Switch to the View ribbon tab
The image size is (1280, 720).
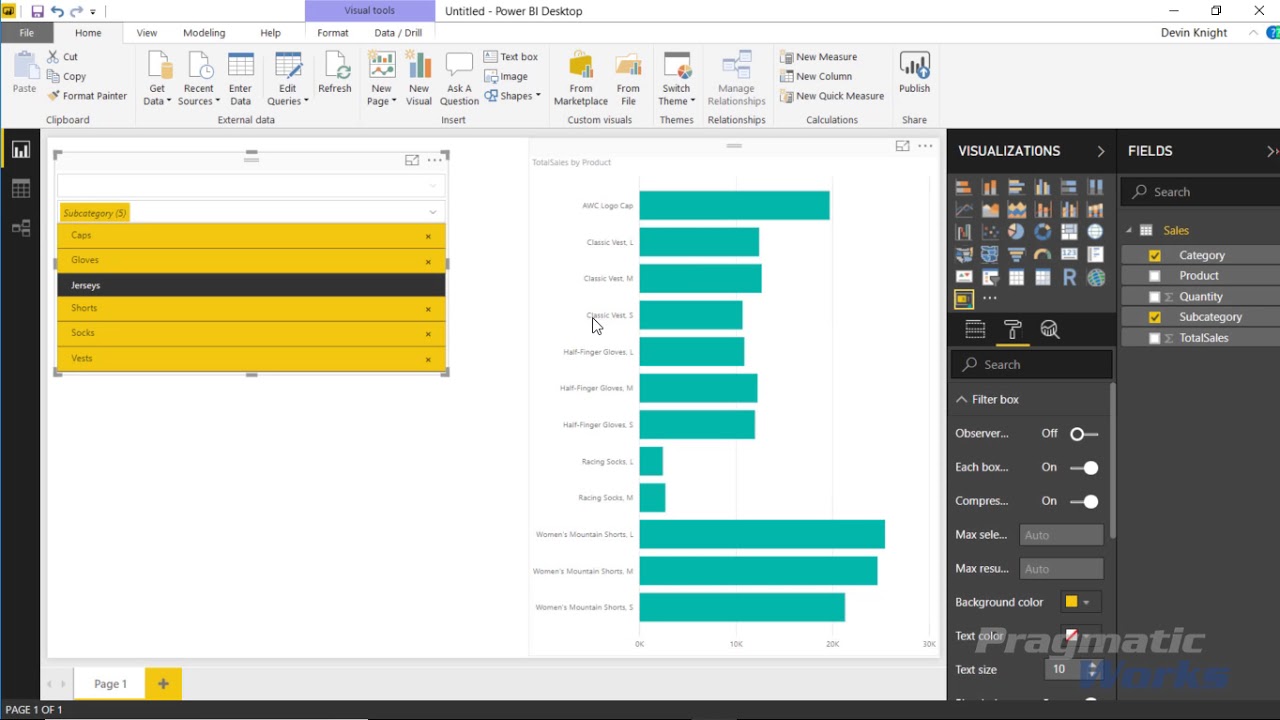147,33
